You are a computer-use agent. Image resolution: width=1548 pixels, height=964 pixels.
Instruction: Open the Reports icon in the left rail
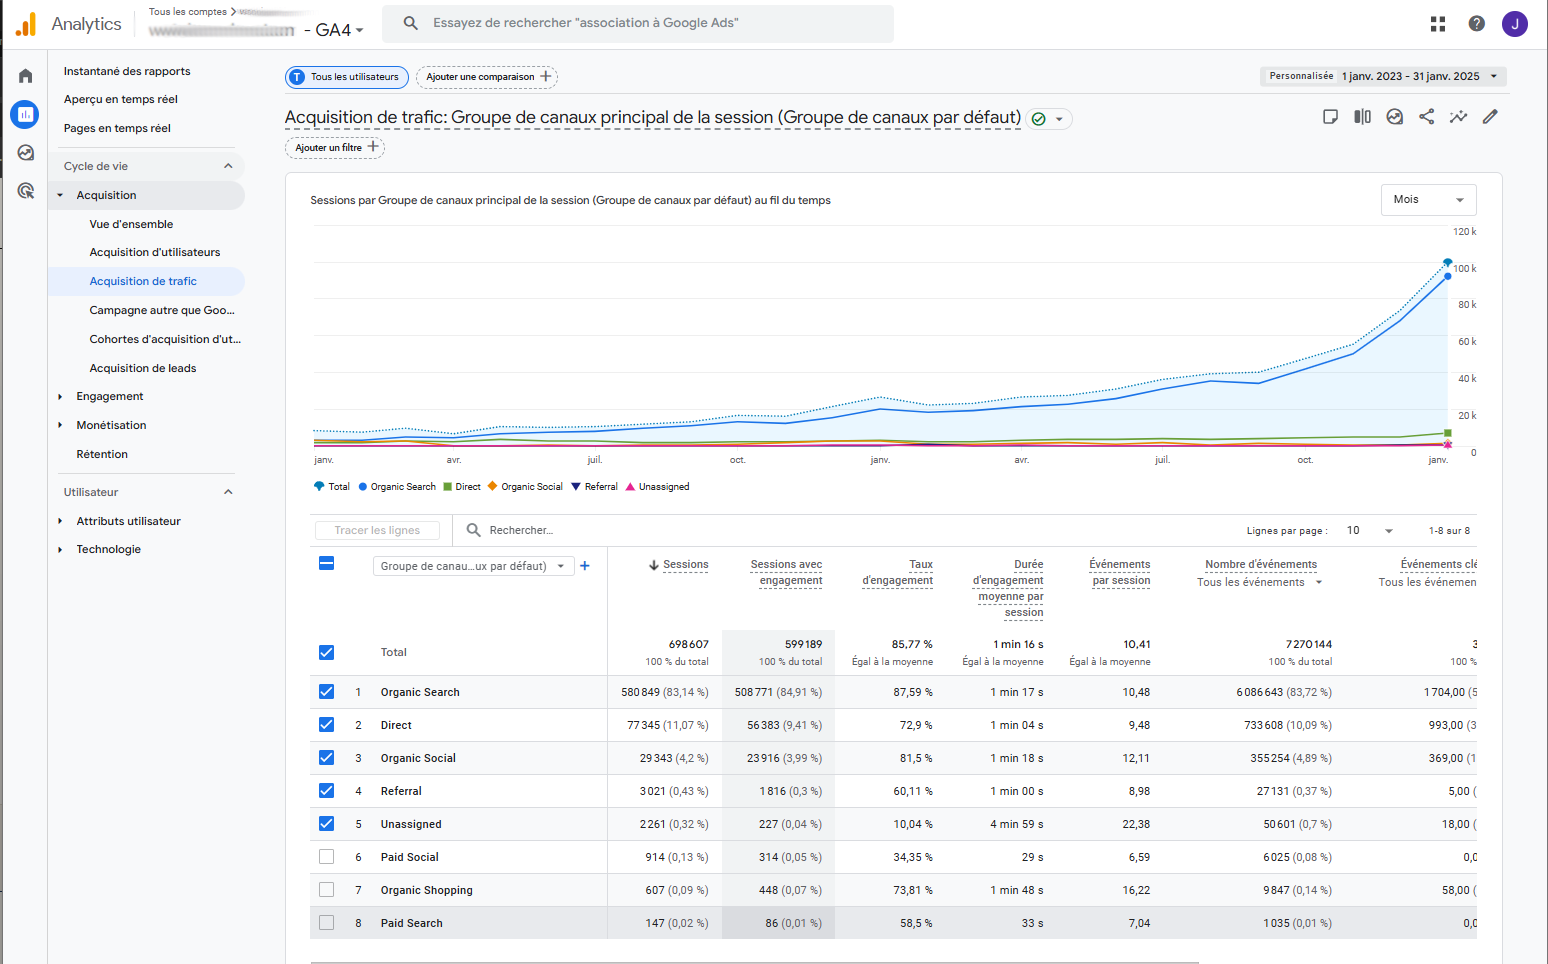25,114
